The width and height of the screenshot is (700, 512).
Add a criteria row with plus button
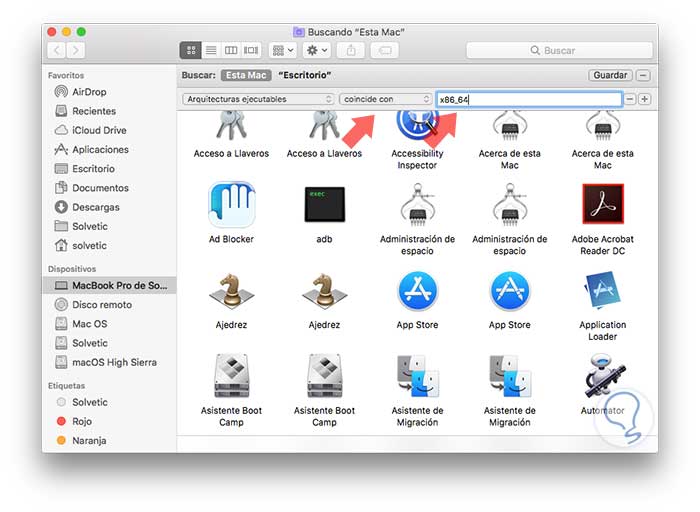(x=644, y=99)
